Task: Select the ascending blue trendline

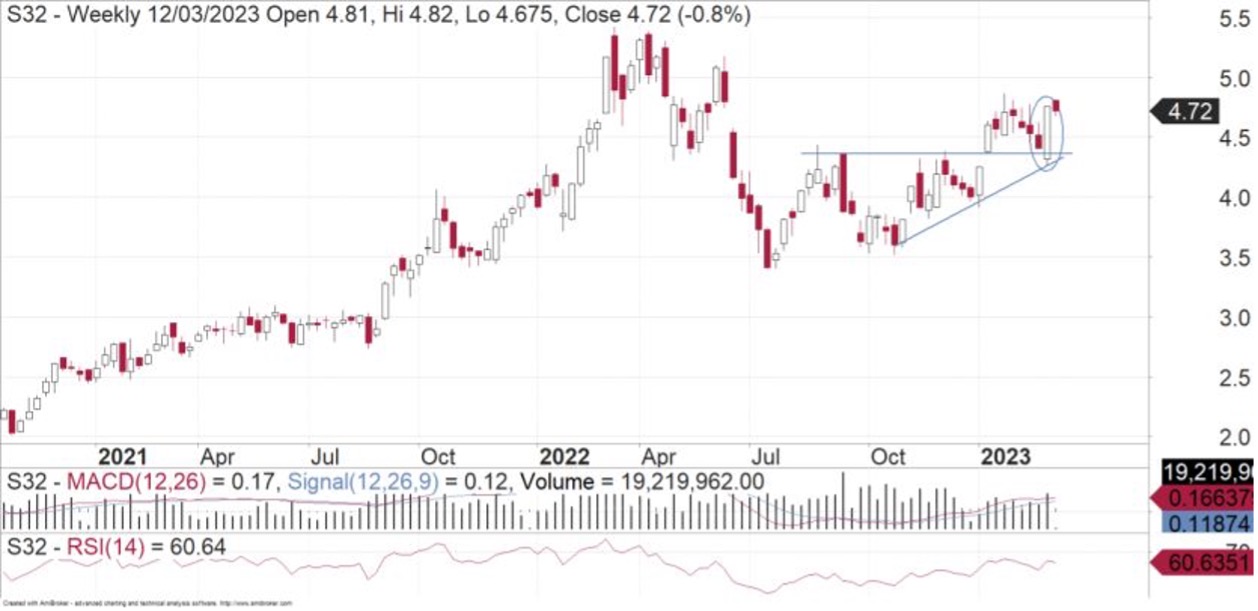Action: coord(960,209)
